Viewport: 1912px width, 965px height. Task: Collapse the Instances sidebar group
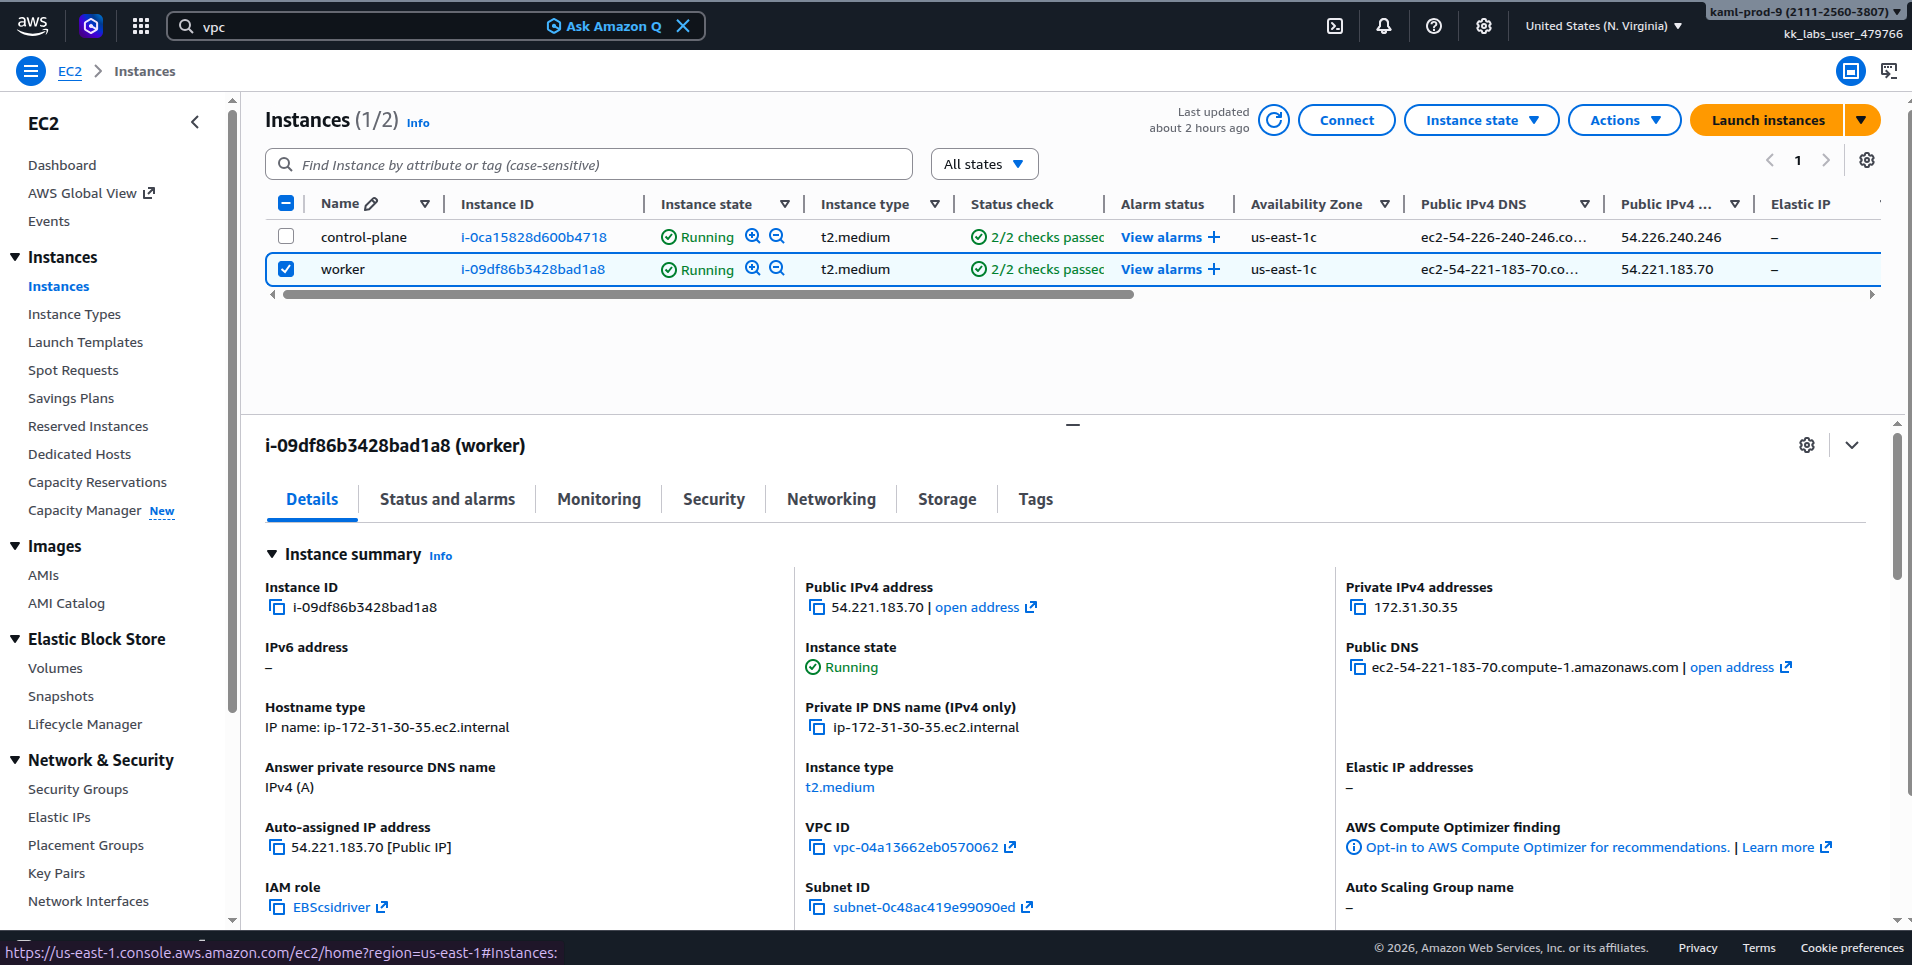[x=15, y=257]
